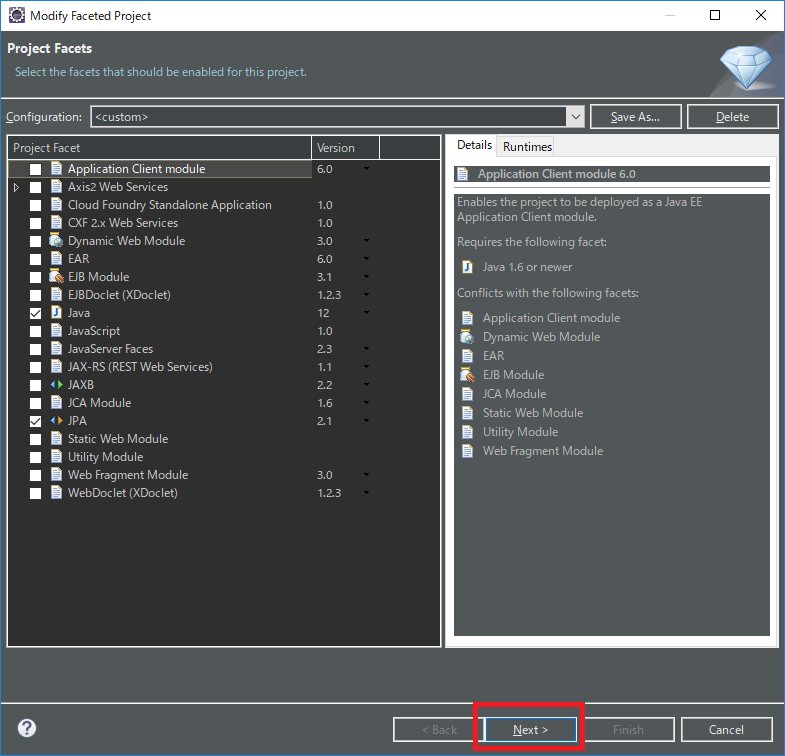Open the Java version dropdown arrow
The height and width of the screenshot is (756, 785).
366,313
